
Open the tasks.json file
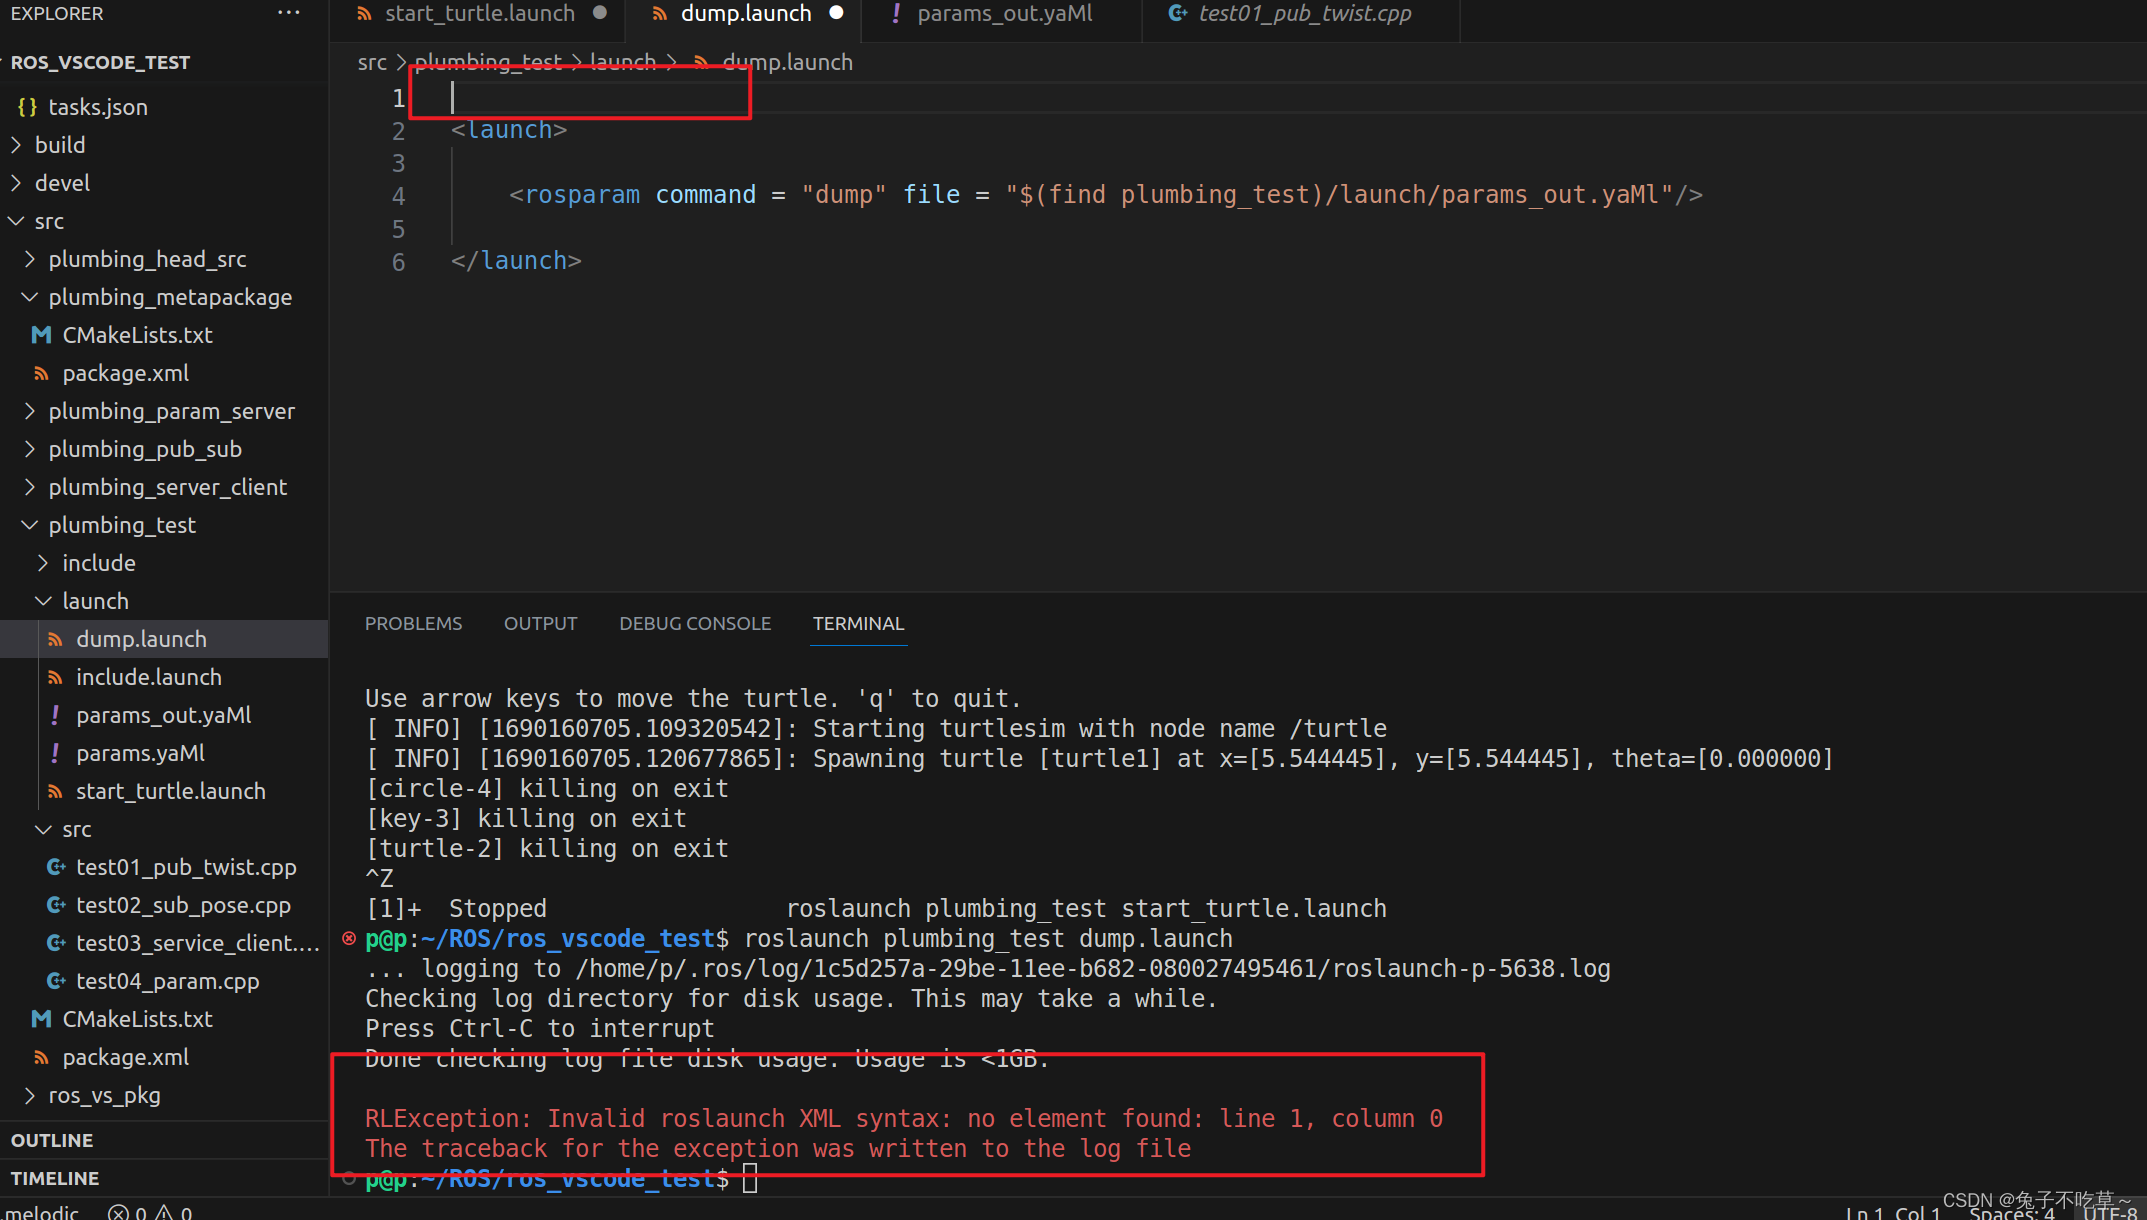tap(97, 107)
